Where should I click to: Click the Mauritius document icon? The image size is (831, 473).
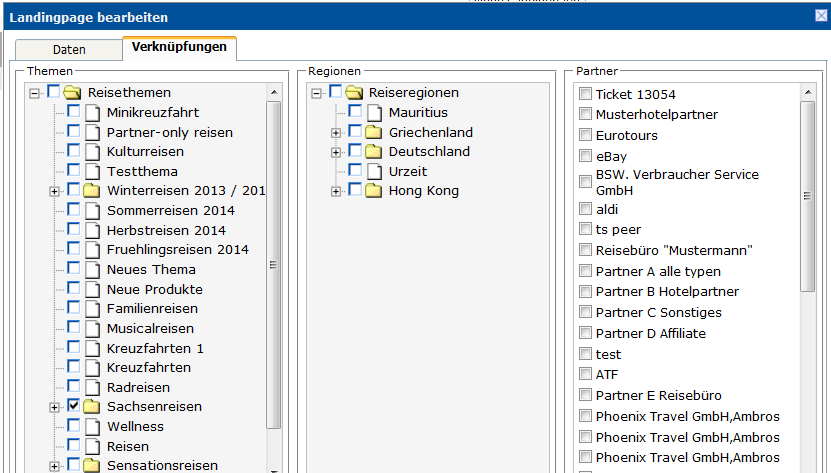click(x=374, y=113)
